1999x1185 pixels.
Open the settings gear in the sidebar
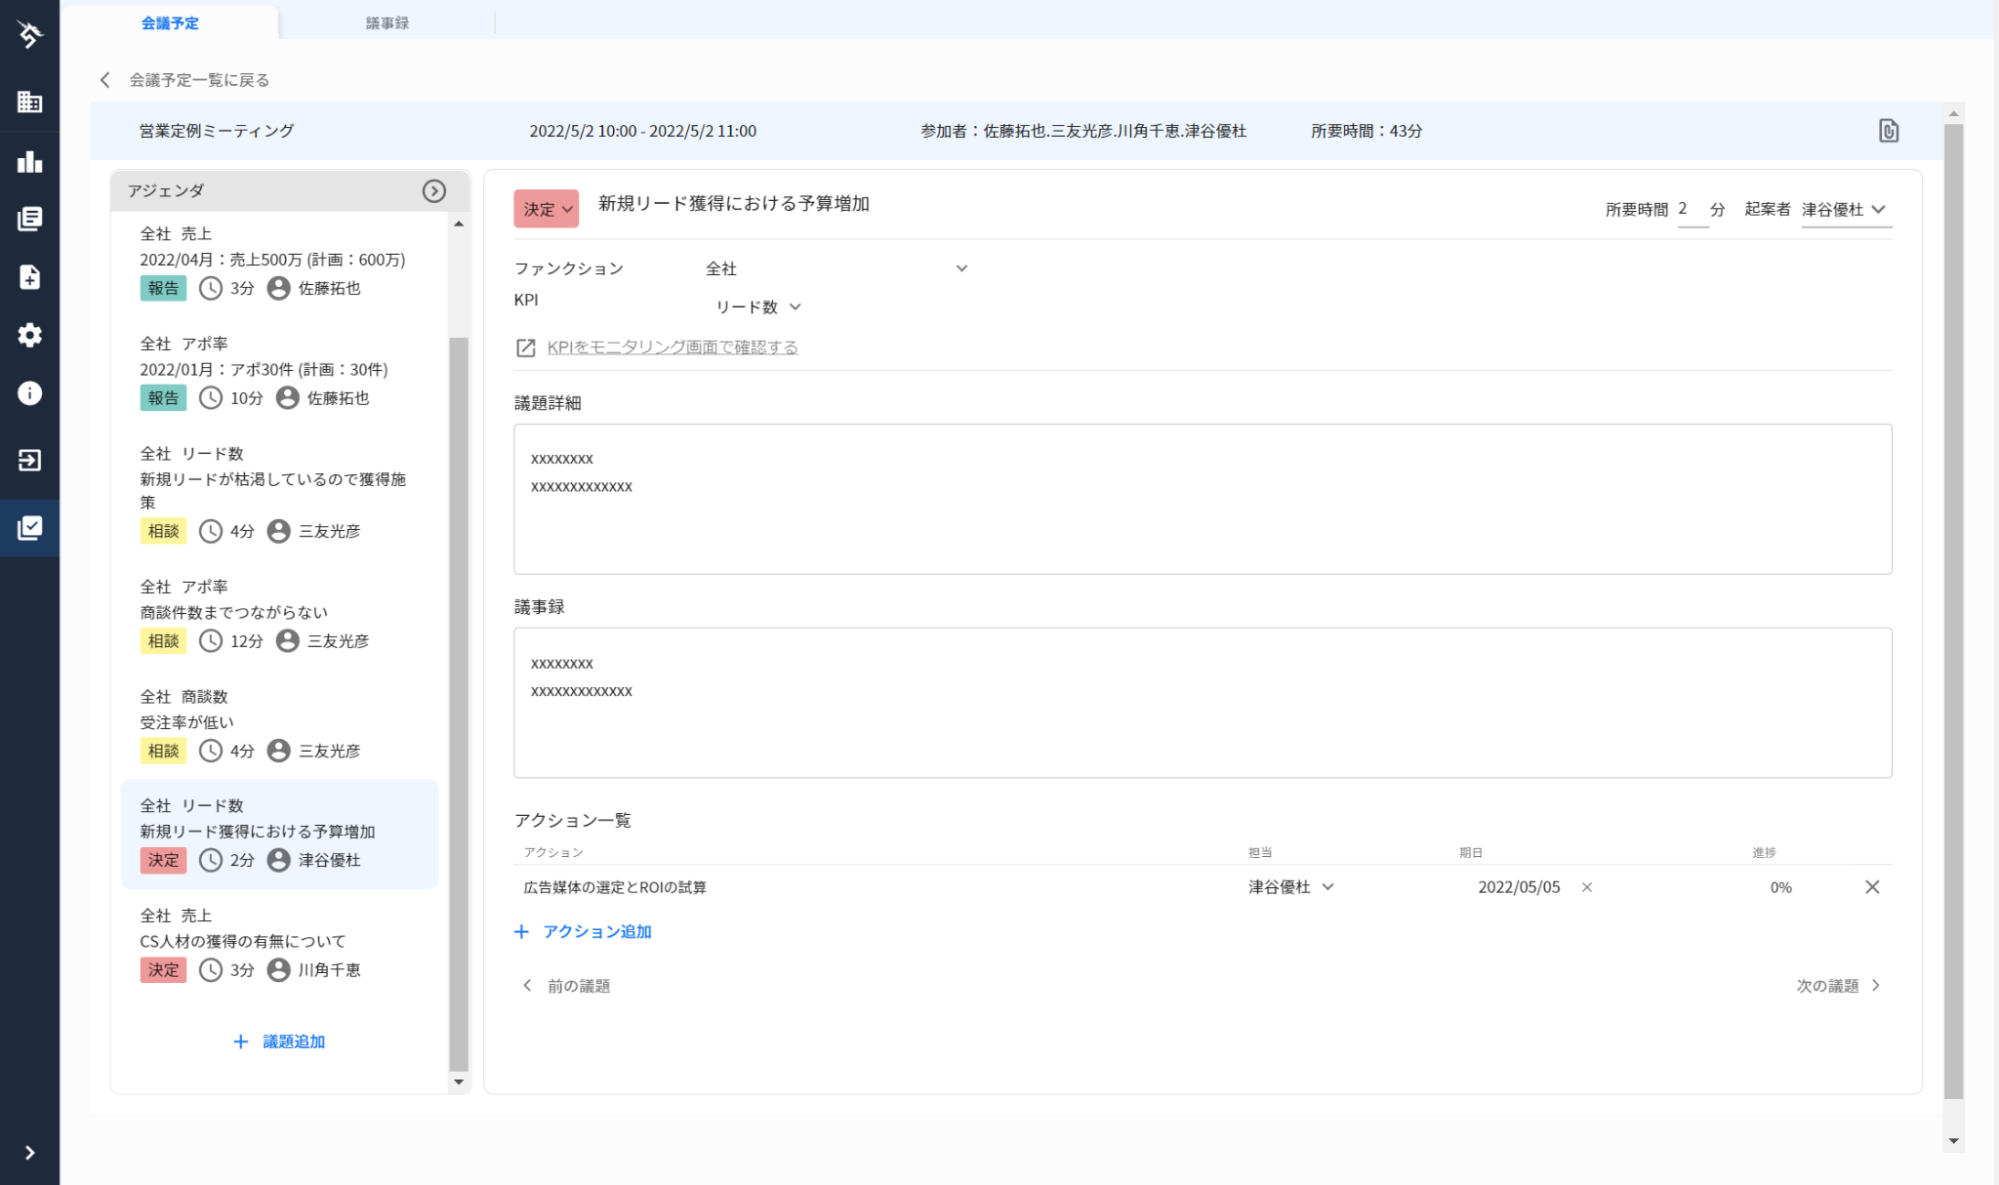pyautogui.click(x=29, y=335)
